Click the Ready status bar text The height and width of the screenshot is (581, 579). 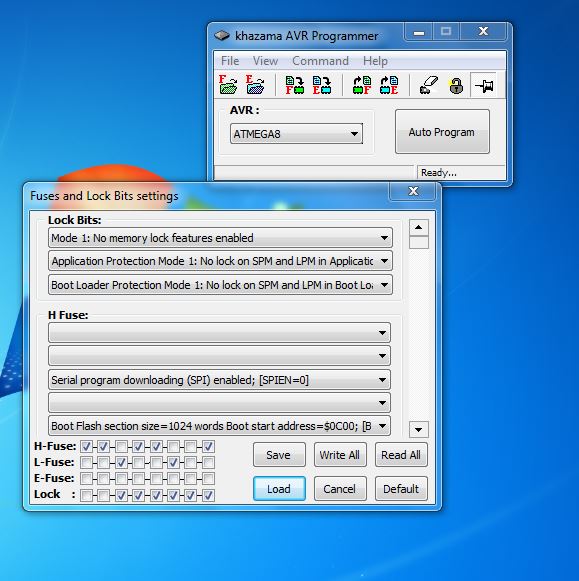tap(439, 173)
